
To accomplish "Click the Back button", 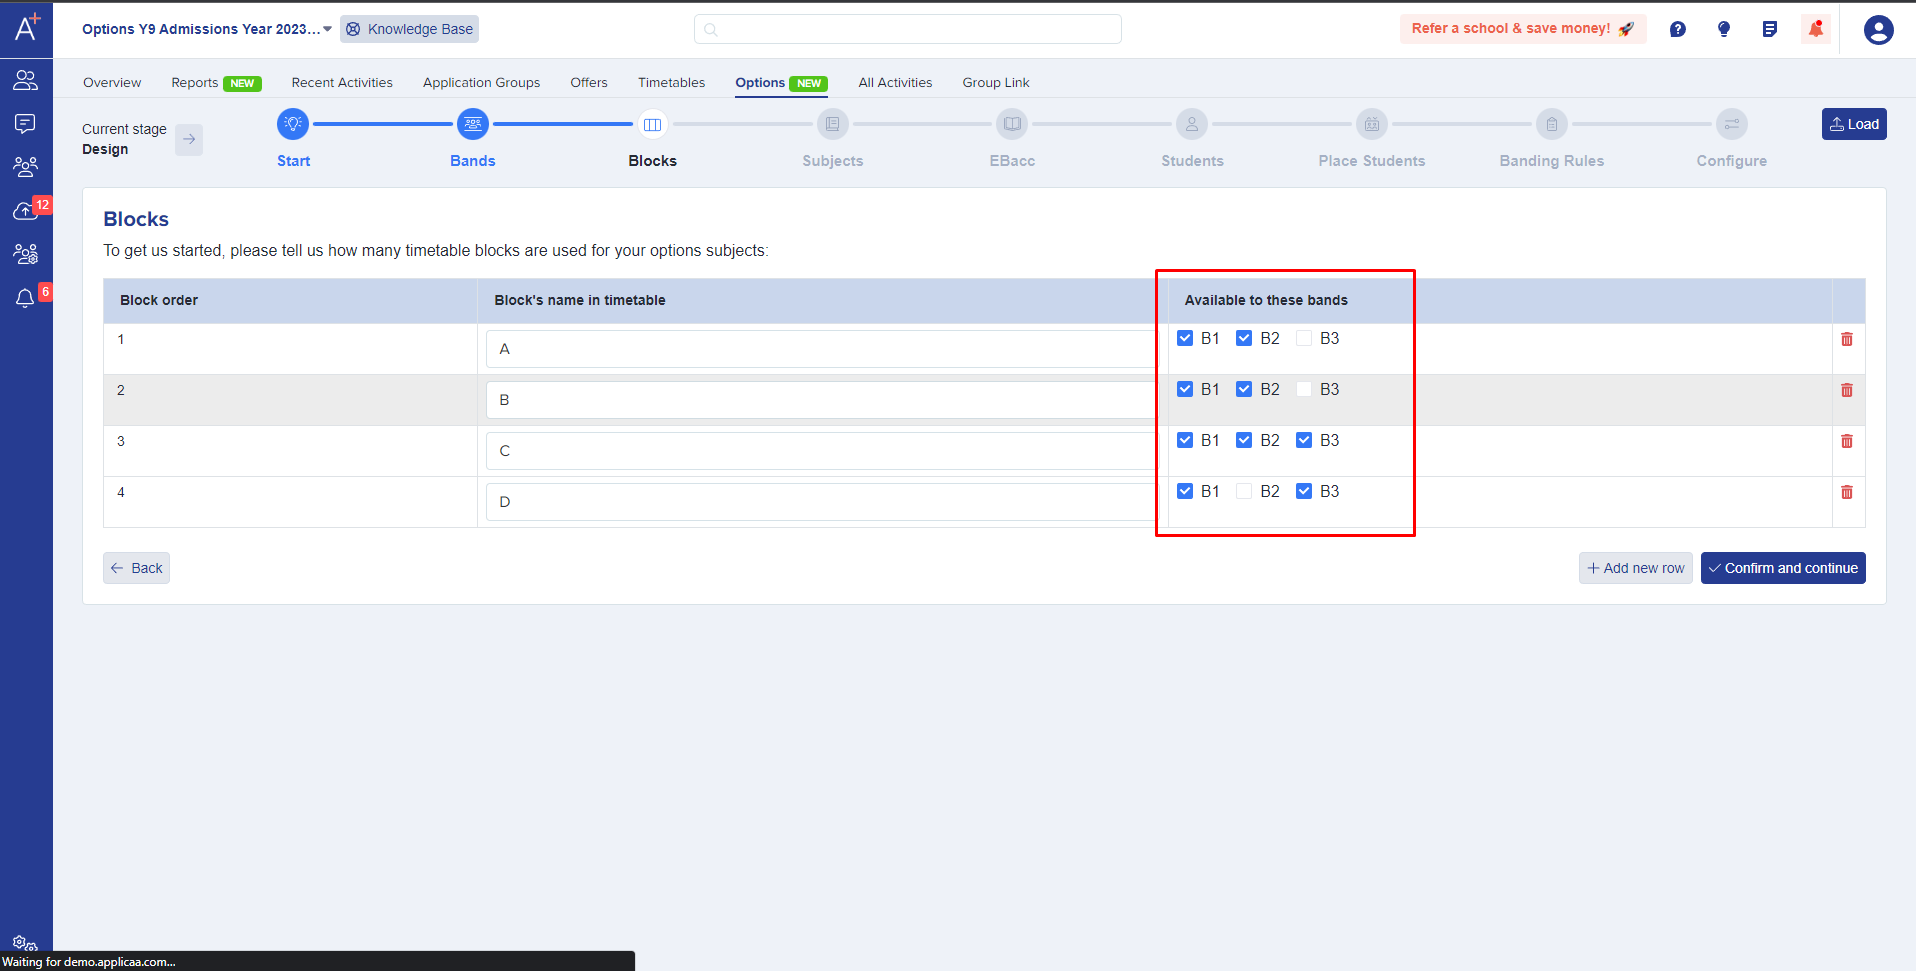I will click(136, 568).
